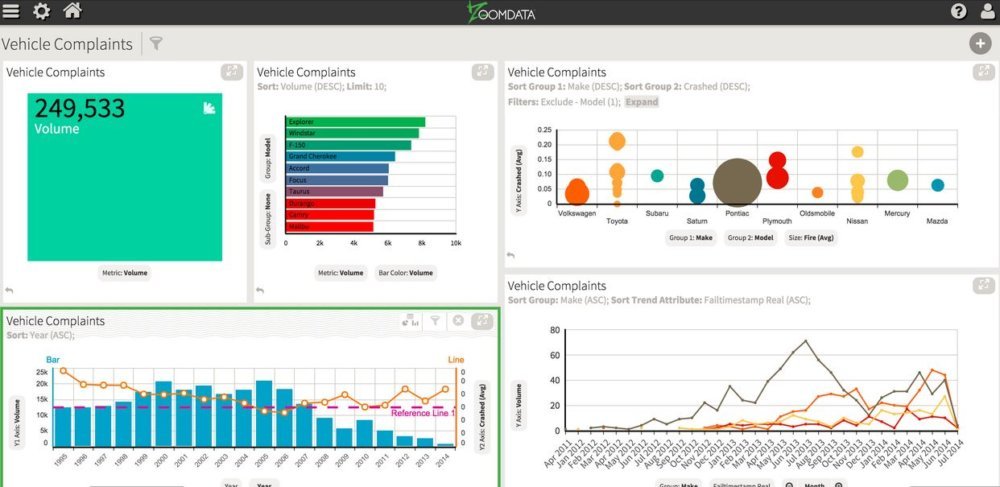Remove the bar-line chart widget
This screenshot has width=1000, height=487.
point(458,321)
